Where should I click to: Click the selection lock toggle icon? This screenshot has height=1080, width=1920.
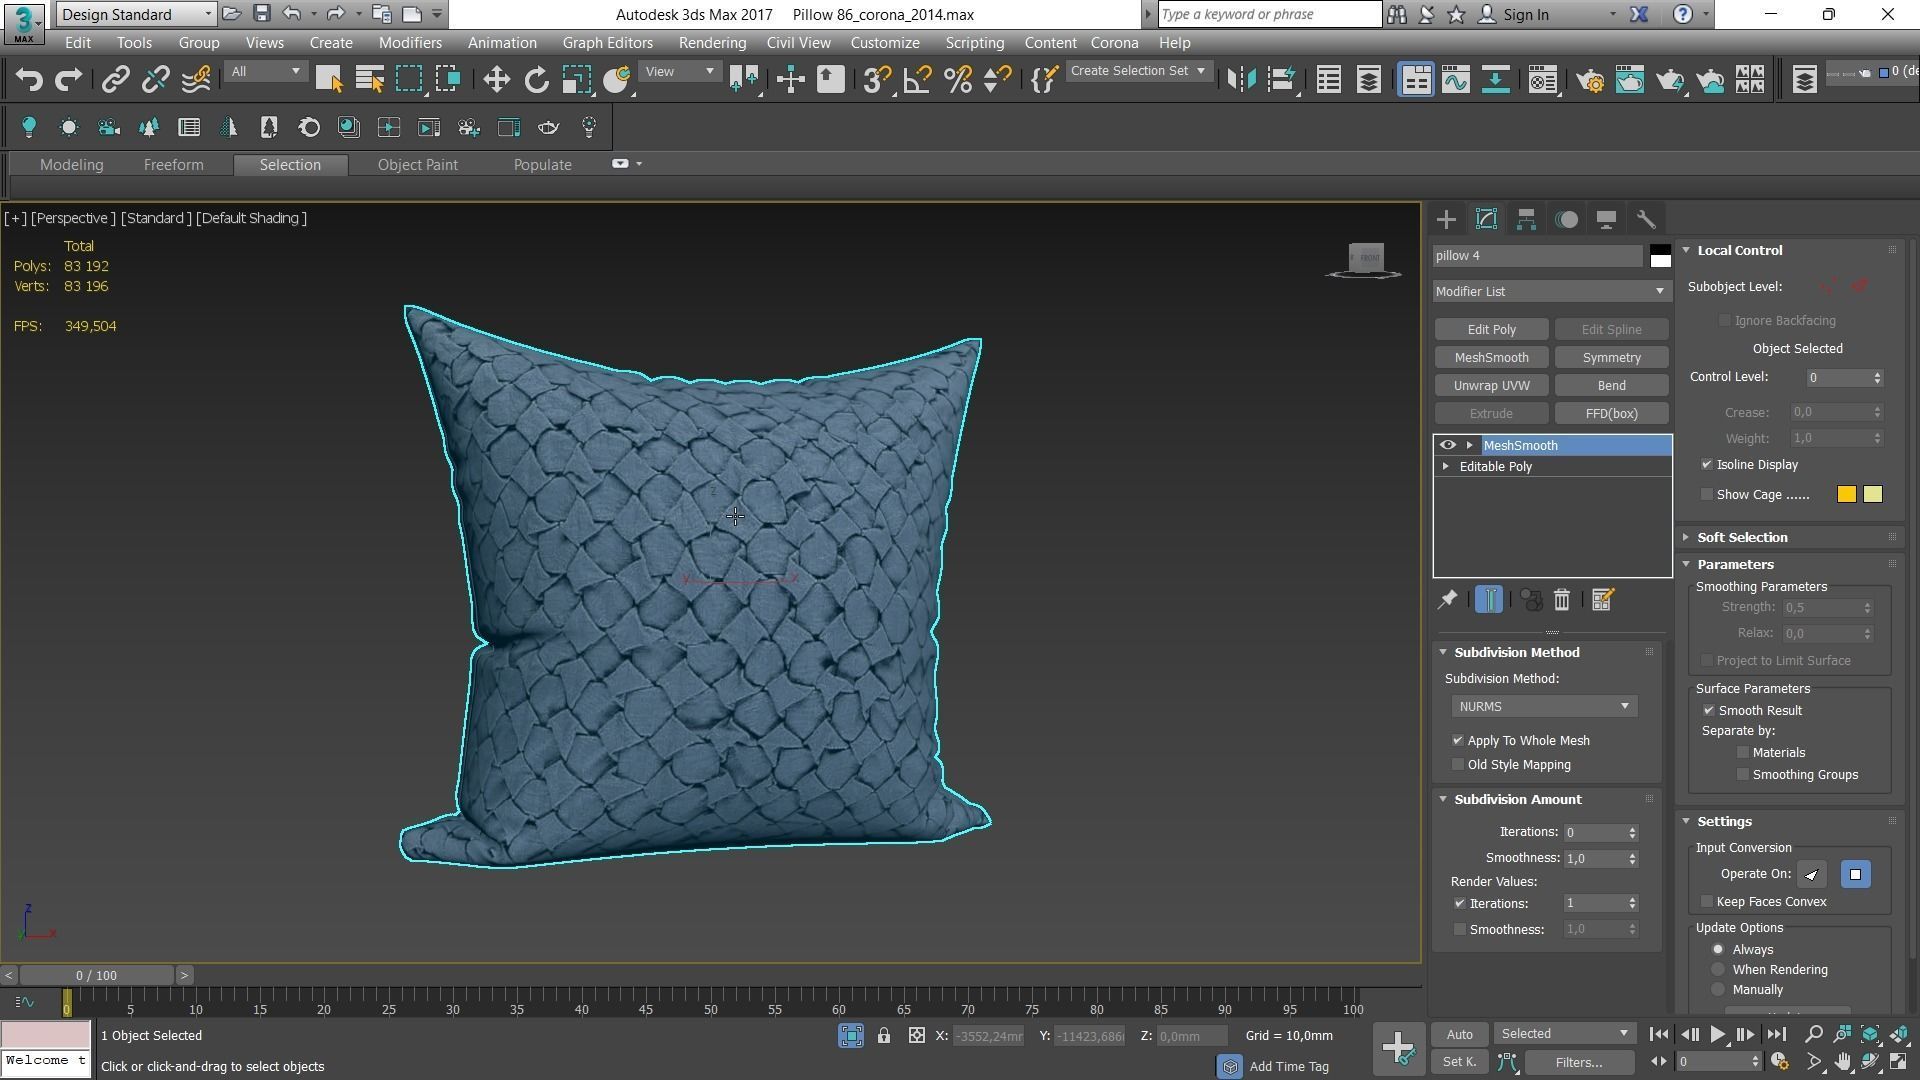(884, 1036)
